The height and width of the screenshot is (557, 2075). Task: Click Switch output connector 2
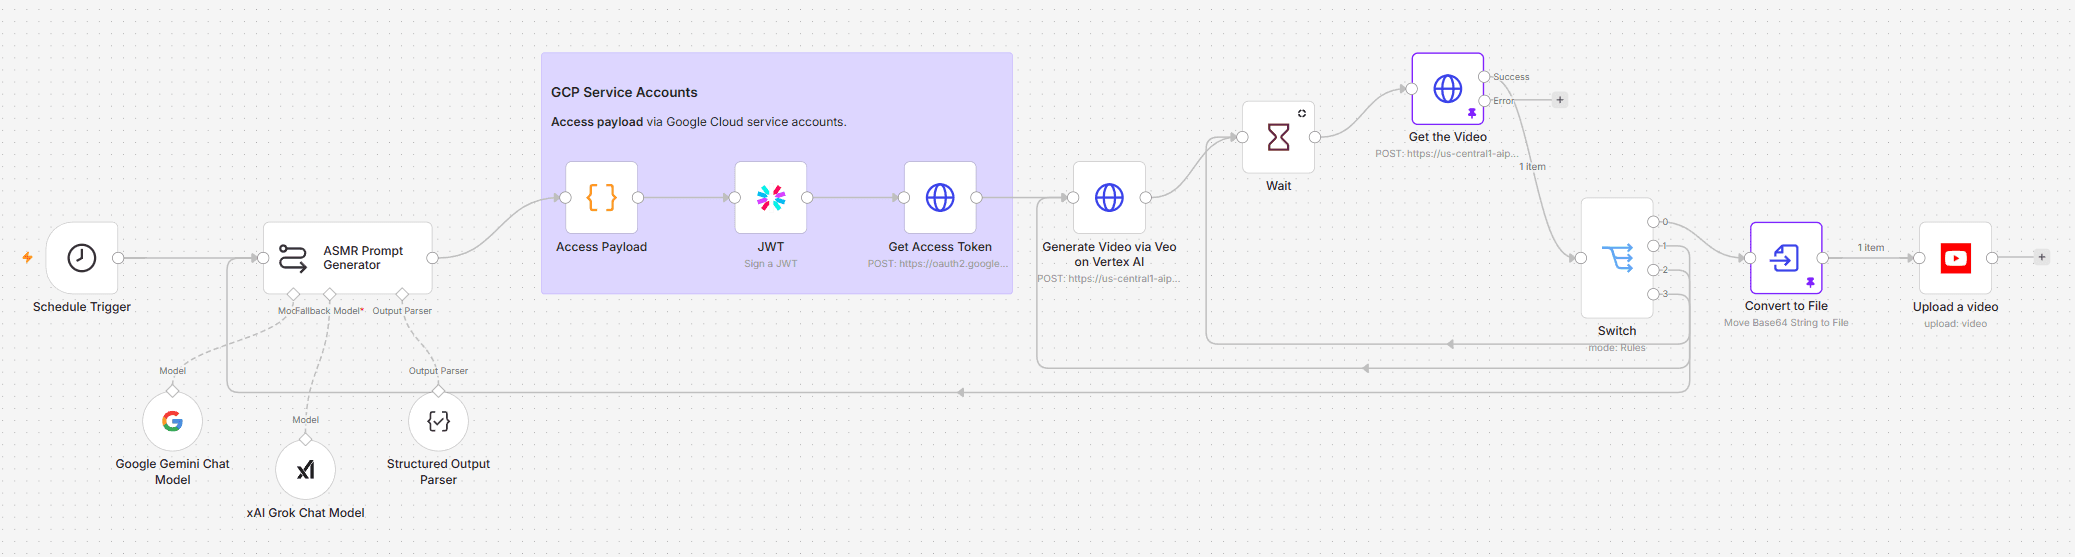click(x=1653, y=270)
